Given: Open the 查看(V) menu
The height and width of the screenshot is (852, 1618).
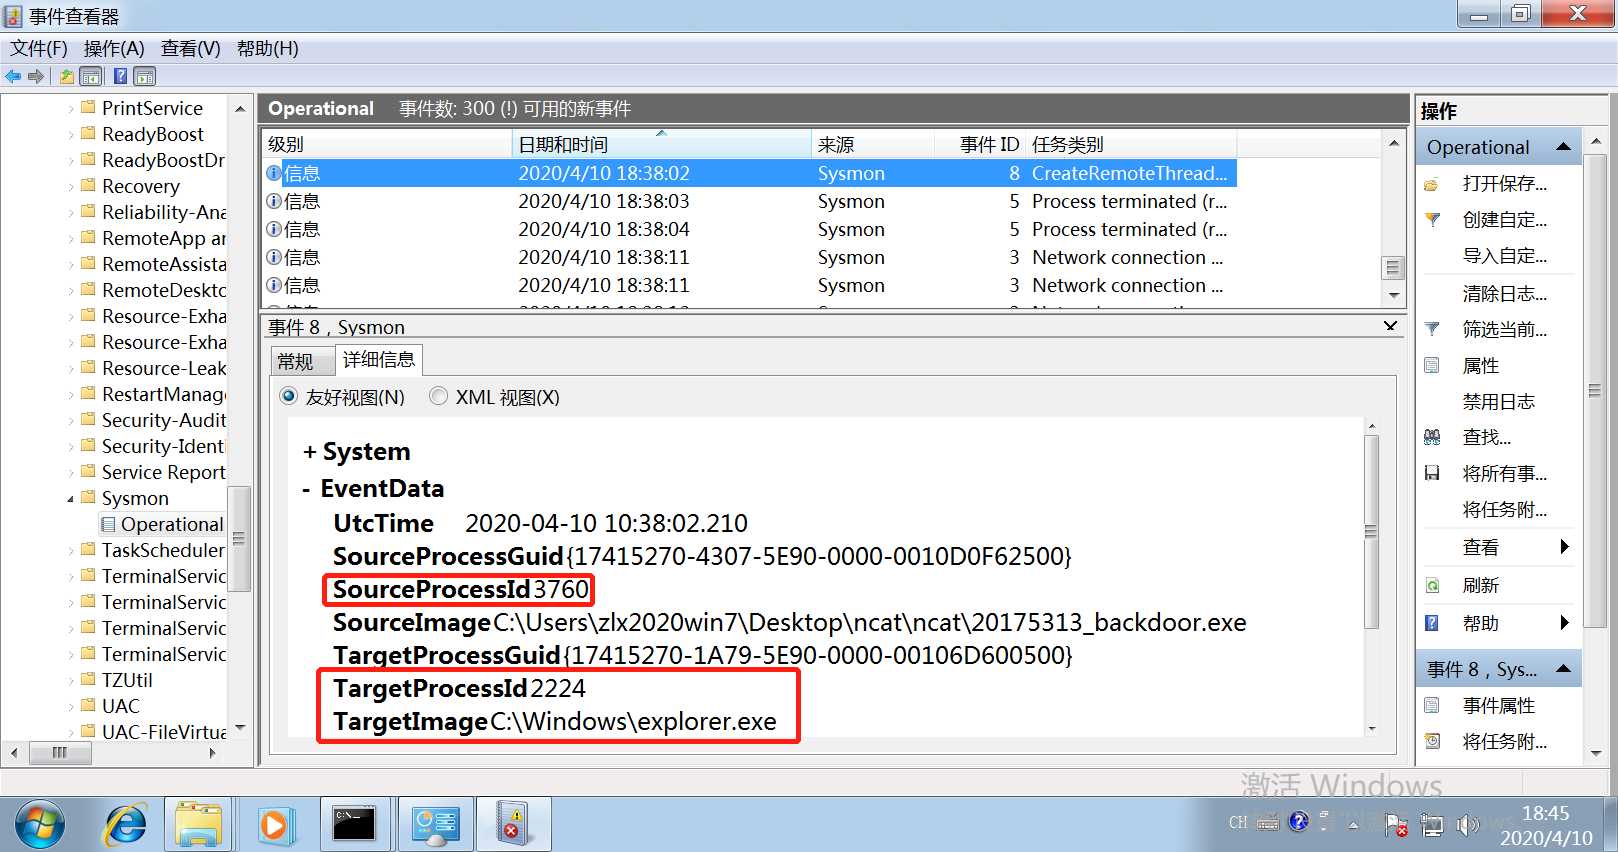Looking at the screenshot, I should point(191,48).
